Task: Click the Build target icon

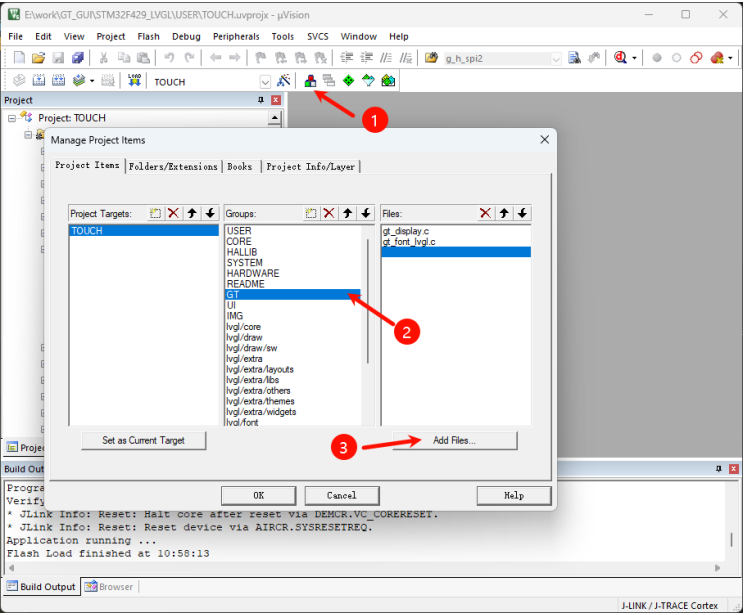Action: 38,81
